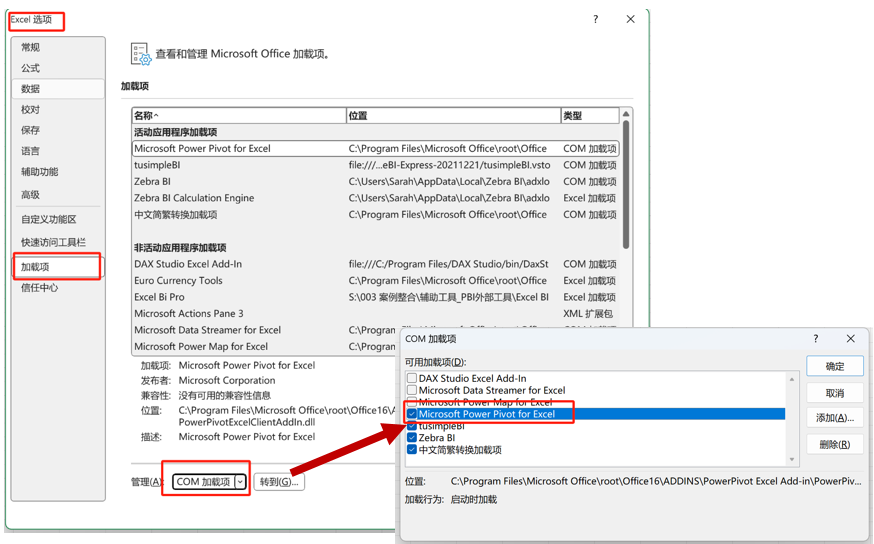The image size is (874, 544).
Task: Click the 添加(A)... button
Action: [x=834, y=418]
